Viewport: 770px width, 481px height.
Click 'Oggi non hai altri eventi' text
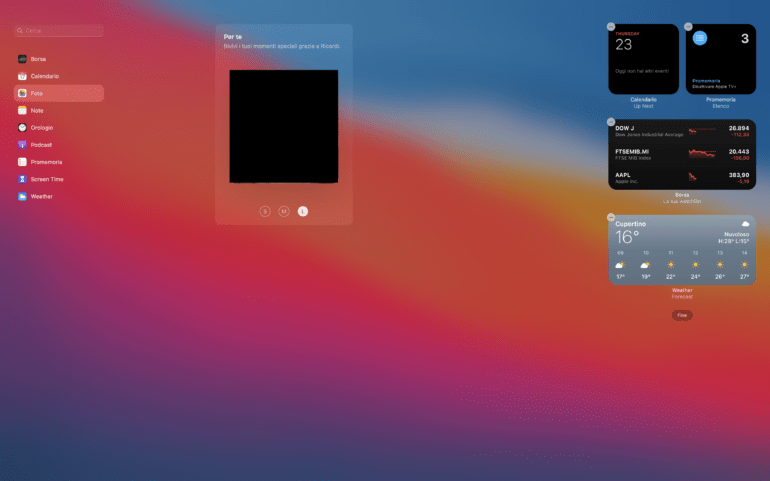coord(642,71)
